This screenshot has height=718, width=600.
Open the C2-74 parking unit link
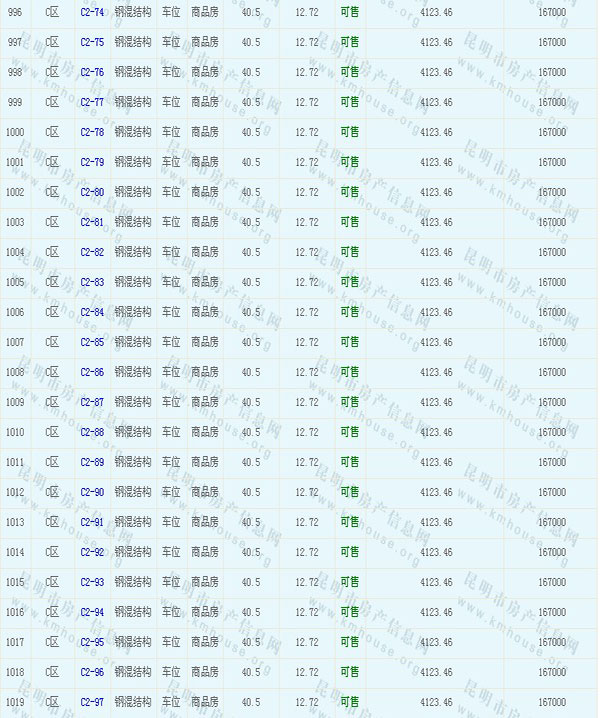tap(92, 13)
